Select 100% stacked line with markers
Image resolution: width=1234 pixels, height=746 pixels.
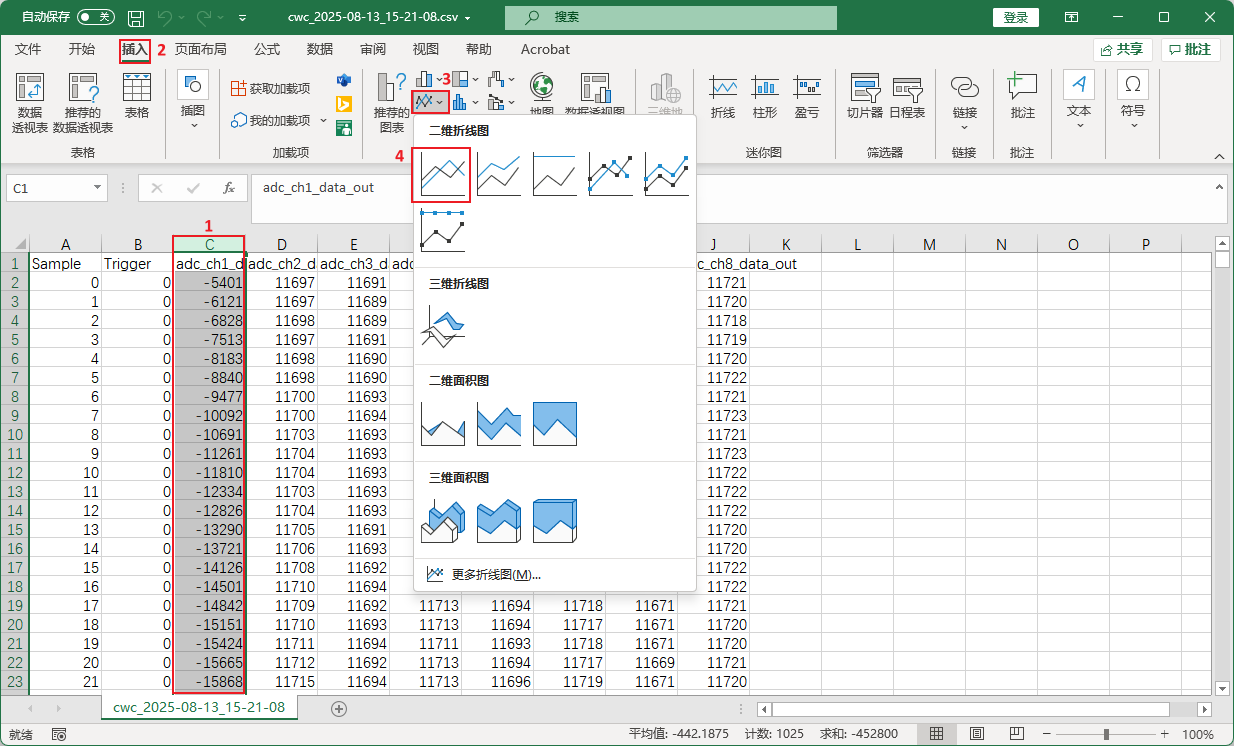442,230
